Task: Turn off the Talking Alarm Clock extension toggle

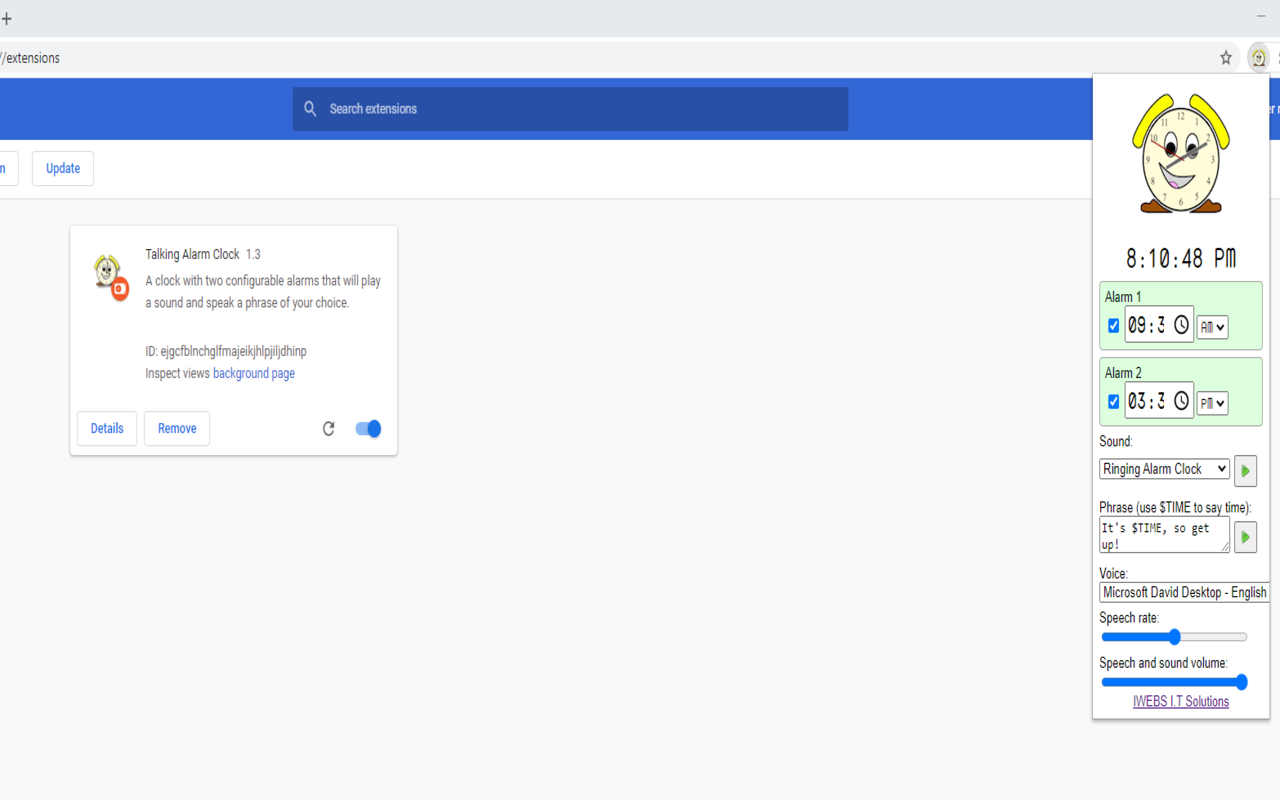Action: tap(368, 429)
